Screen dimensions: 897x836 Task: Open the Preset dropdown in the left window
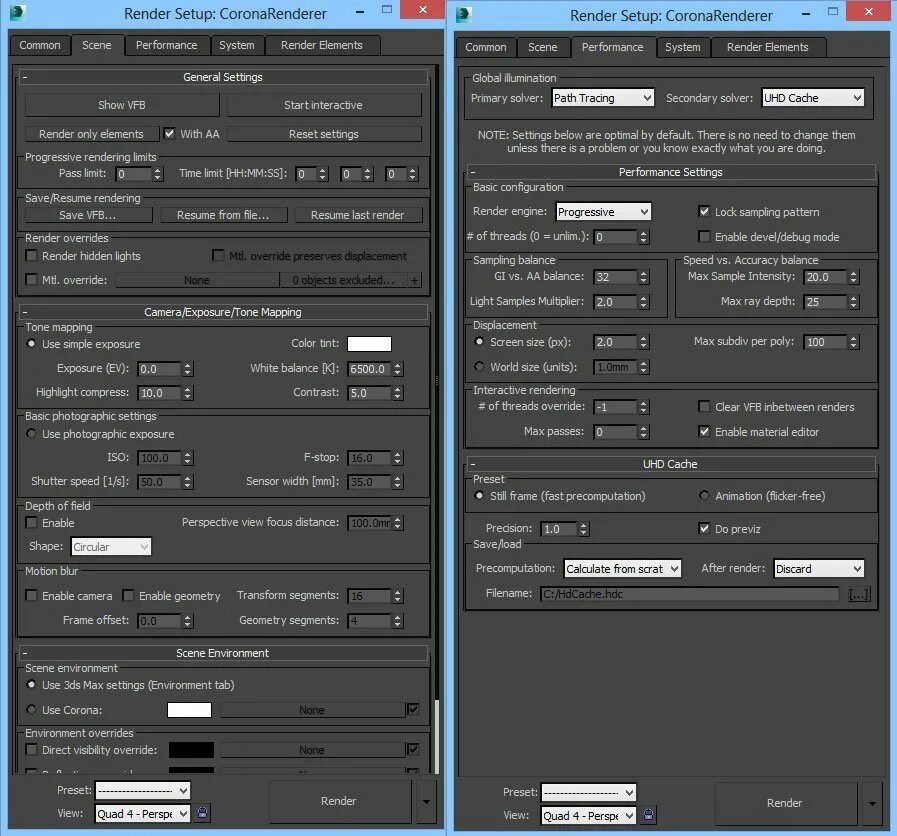(x=142, y=791)
